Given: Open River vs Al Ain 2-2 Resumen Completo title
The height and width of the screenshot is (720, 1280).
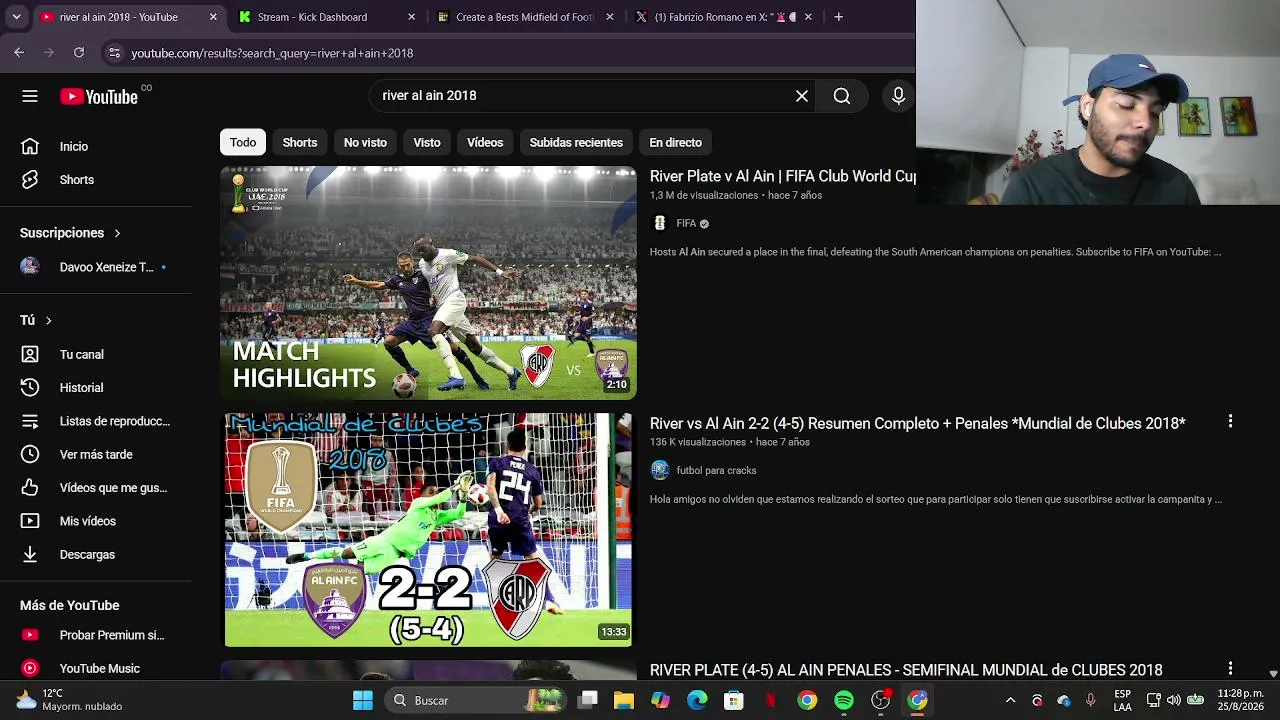Looking at the screenshot, I should click(917, 423).
